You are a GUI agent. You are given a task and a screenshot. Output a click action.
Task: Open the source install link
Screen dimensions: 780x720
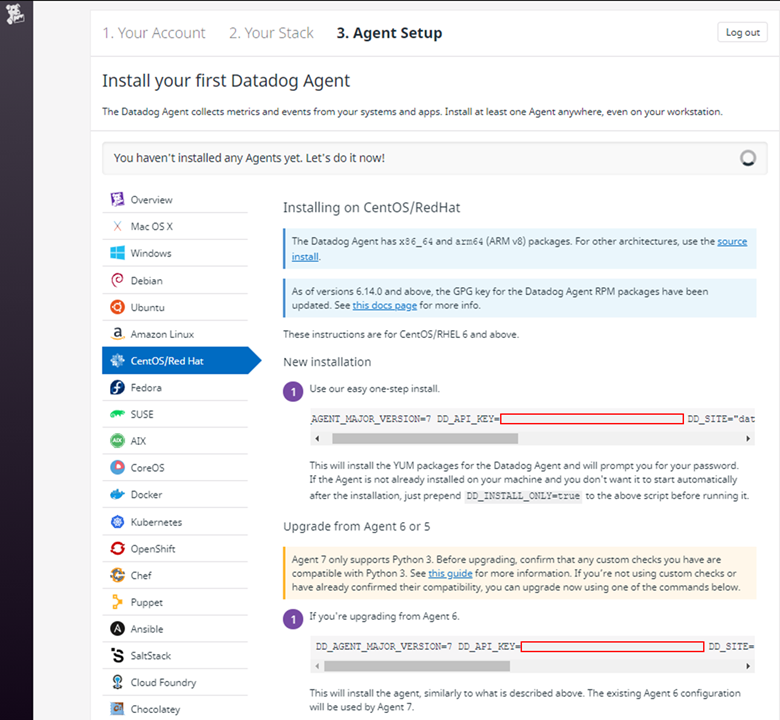732,241
